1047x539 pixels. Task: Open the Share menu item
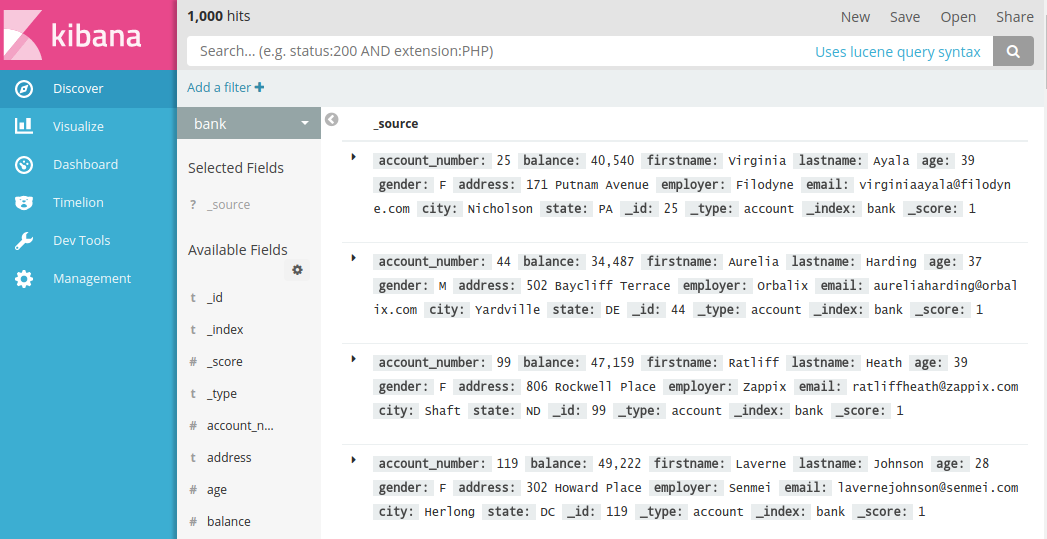pyautogui.click(x=1014, y=17)
